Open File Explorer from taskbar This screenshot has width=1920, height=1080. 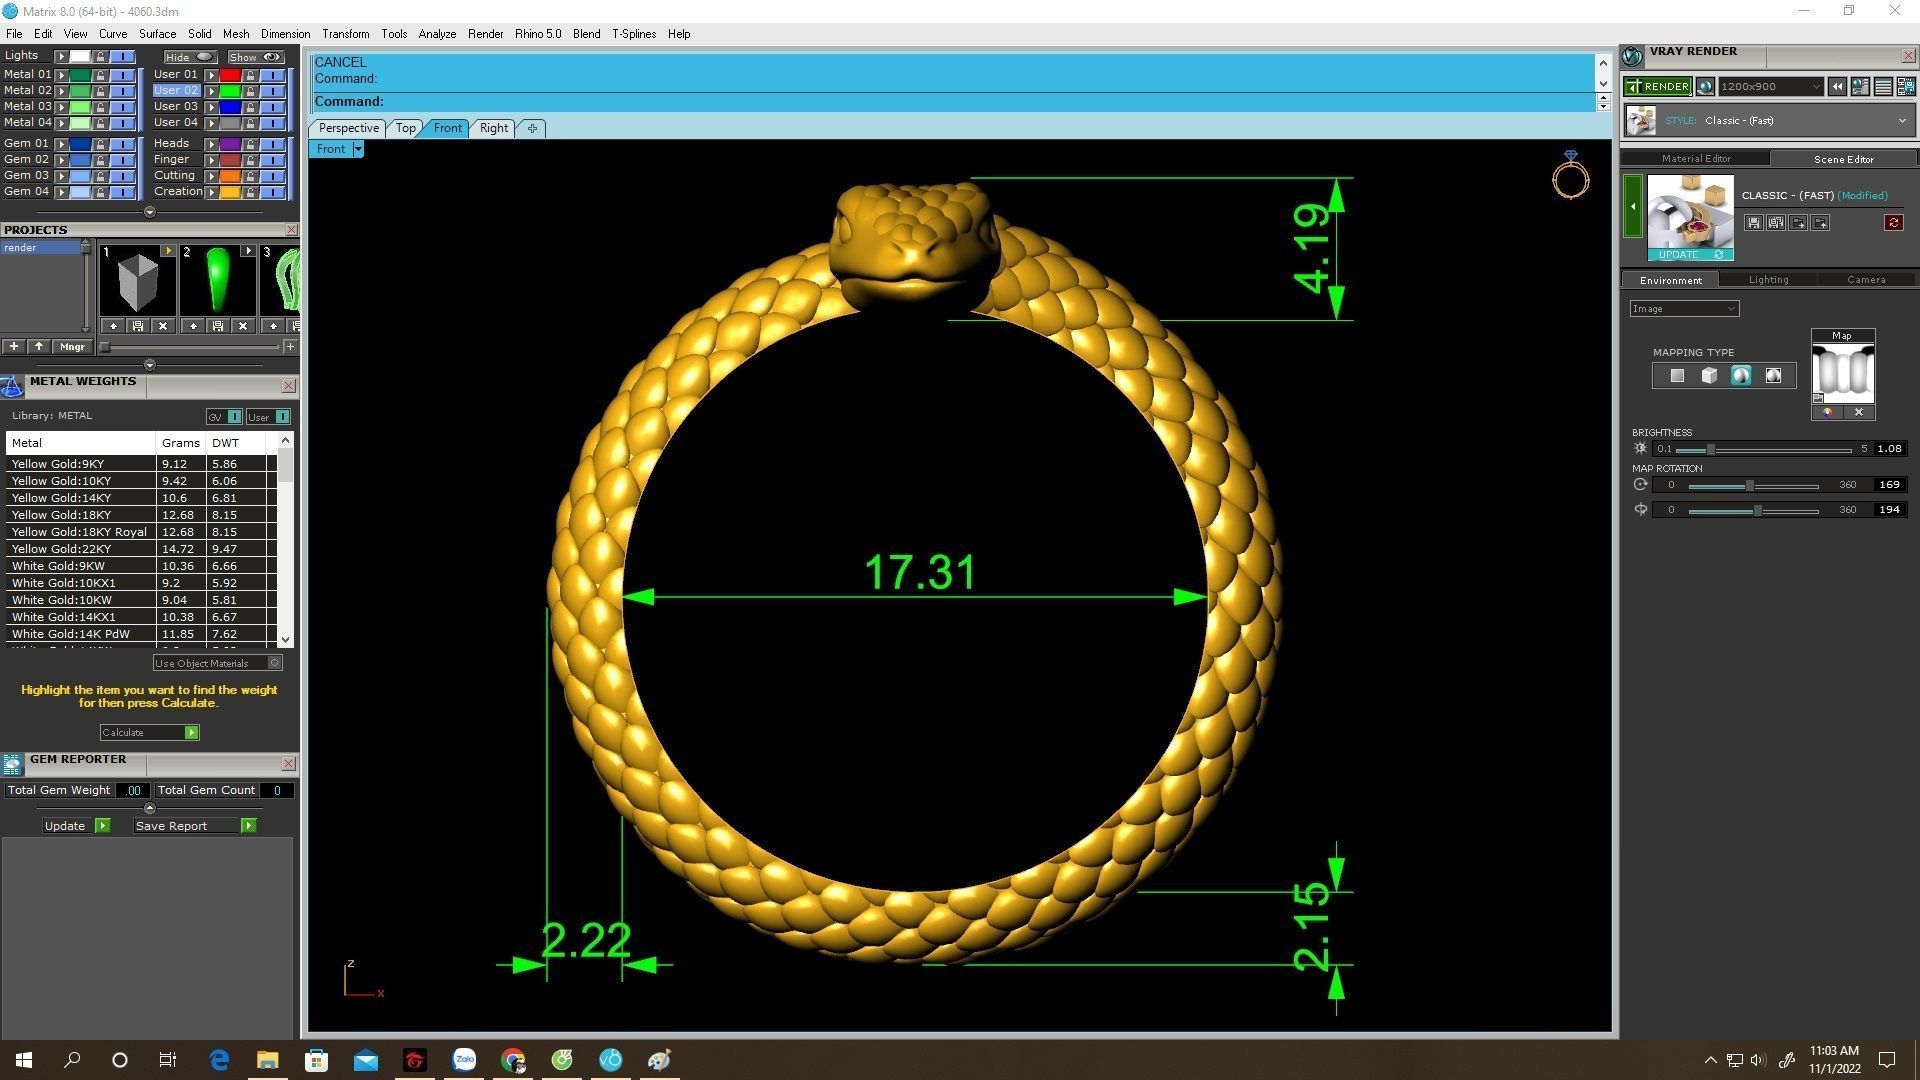click(267, 1060)
